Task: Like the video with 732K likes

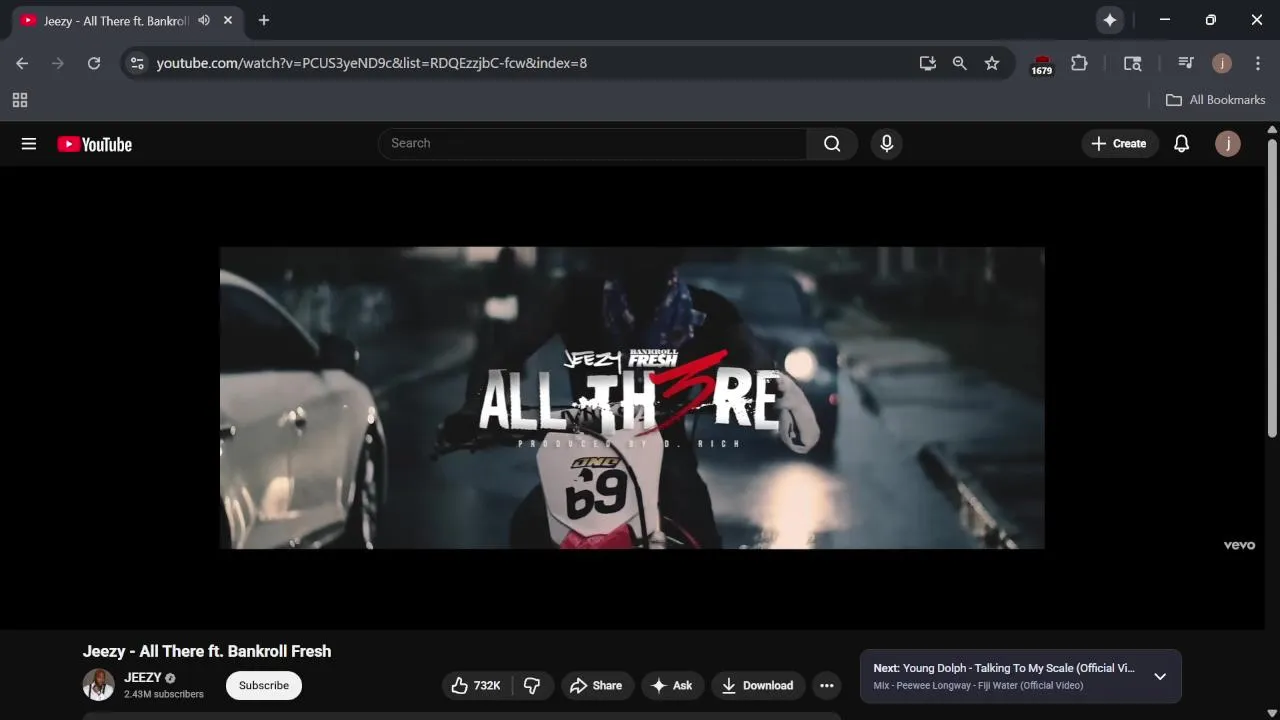Action: coord(476,685)
